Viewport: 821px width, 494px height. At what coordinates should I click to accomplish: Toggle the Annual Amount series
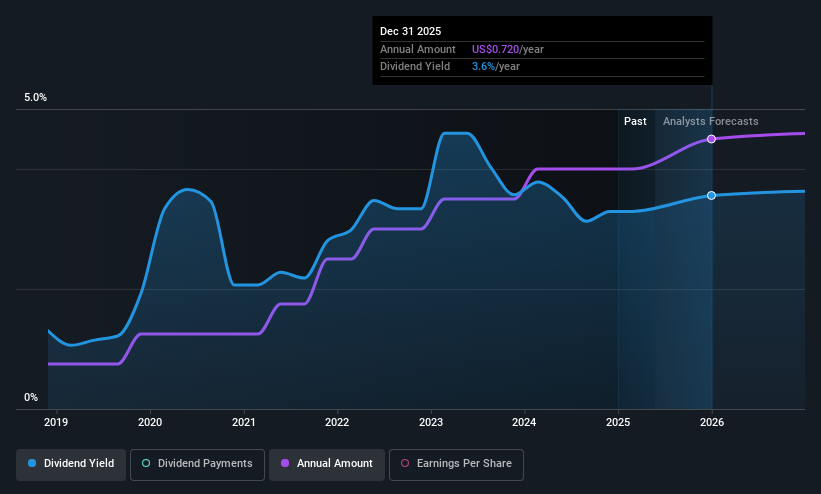pos(327,464)
